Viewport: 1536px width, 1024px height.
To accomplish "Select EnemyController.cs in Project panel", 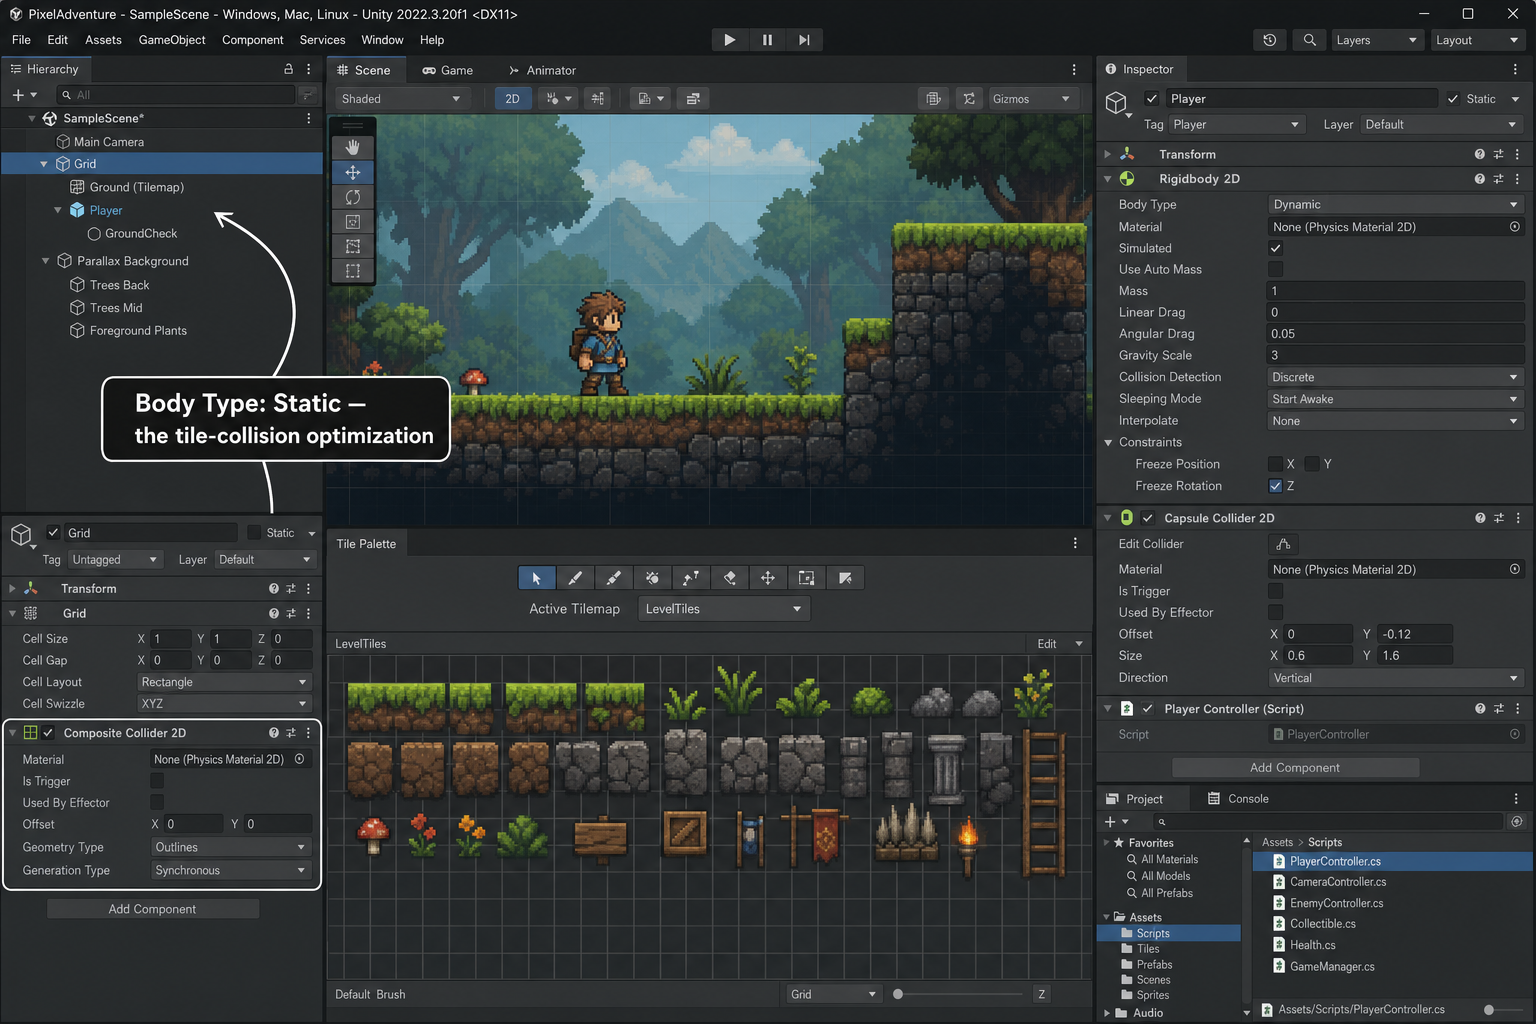I will pos(1336,903).
